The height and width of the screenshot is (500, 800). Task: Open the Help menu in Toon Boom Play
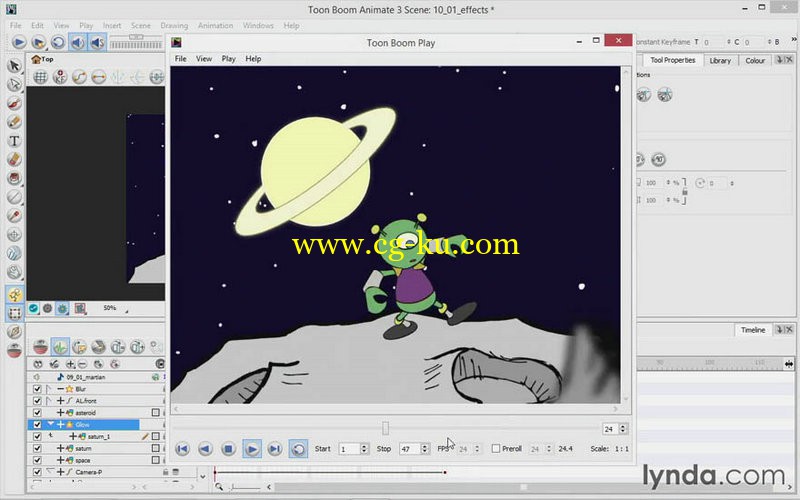click(x=253, y=59)
